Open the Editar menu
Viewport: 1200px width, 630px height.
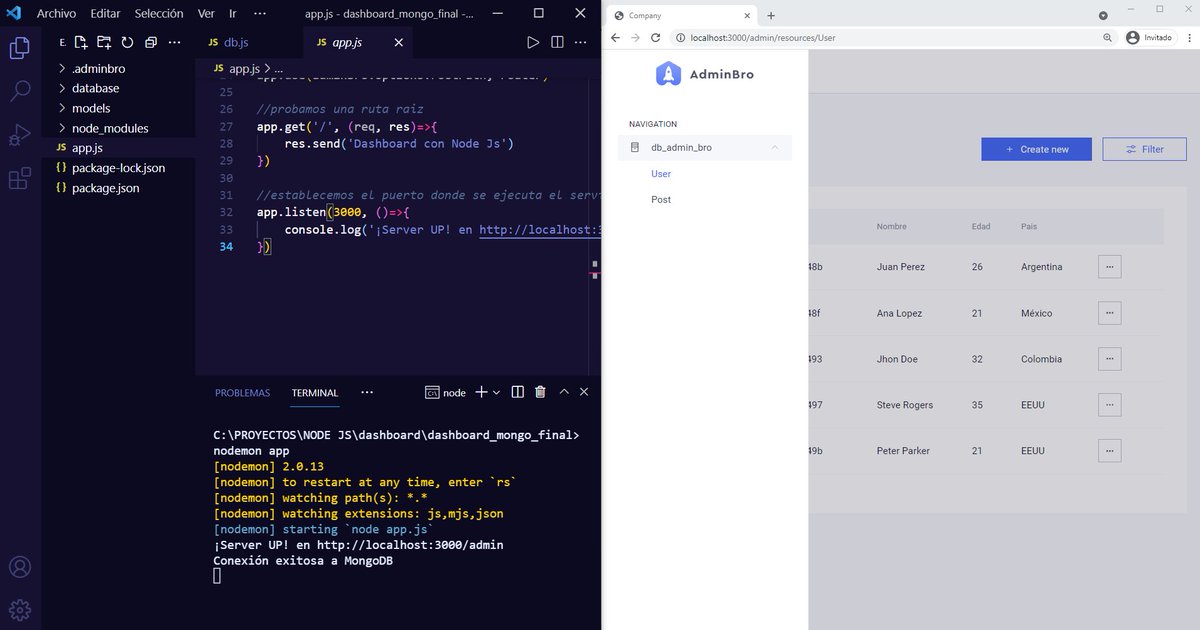click(105, 14)
